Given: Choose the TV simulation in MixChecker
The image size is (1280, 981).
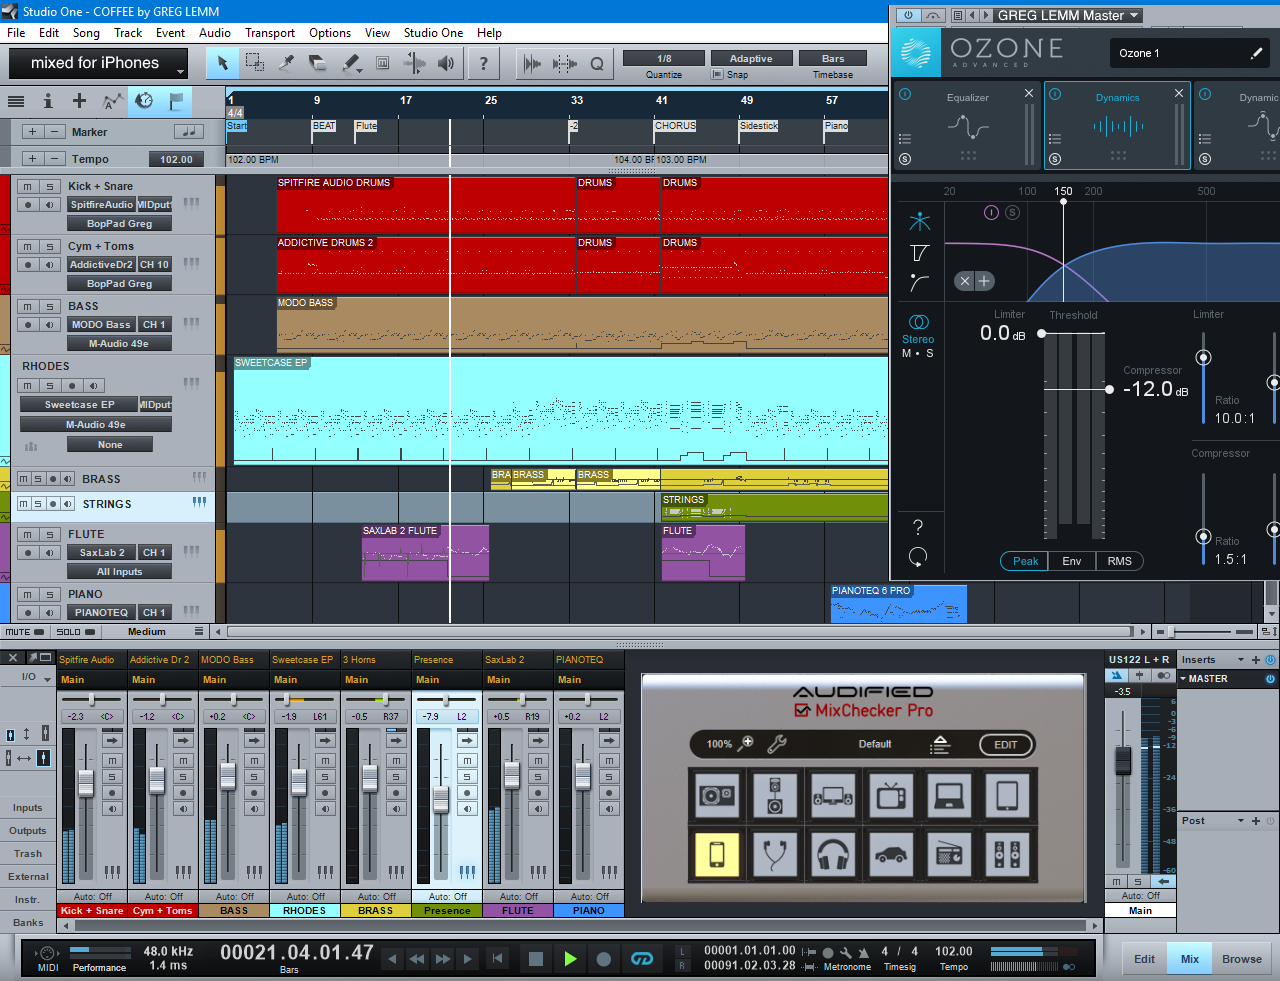Looking at the screenshot, I should click(891, 796).
